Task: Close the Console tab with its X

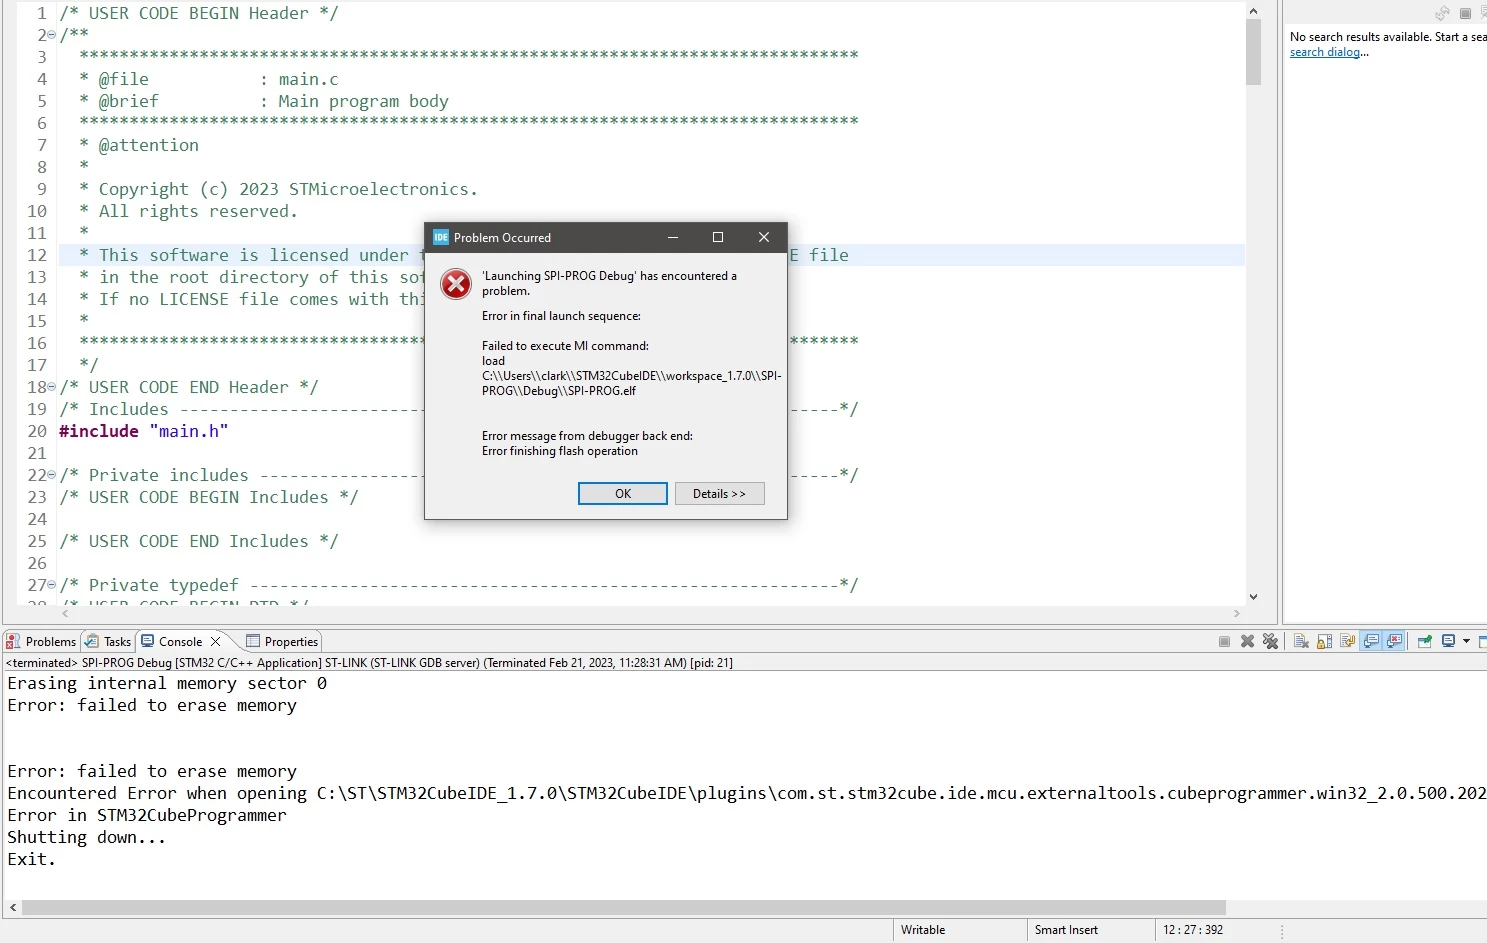Action: [215, 642]
